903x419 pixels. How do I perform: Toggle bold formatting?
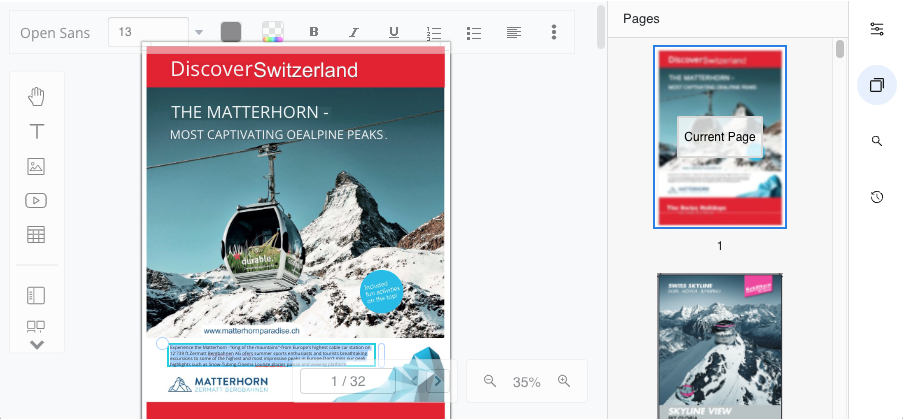[314, 32]
